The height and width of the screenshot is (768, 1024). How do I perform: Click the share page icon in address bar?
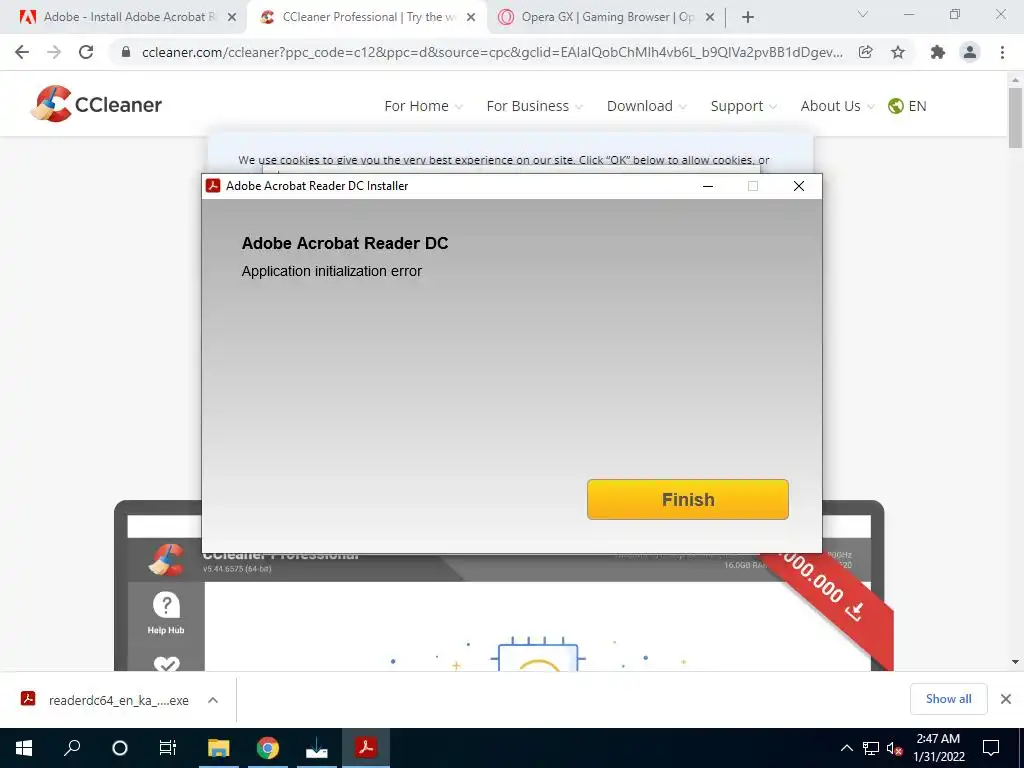865,52
